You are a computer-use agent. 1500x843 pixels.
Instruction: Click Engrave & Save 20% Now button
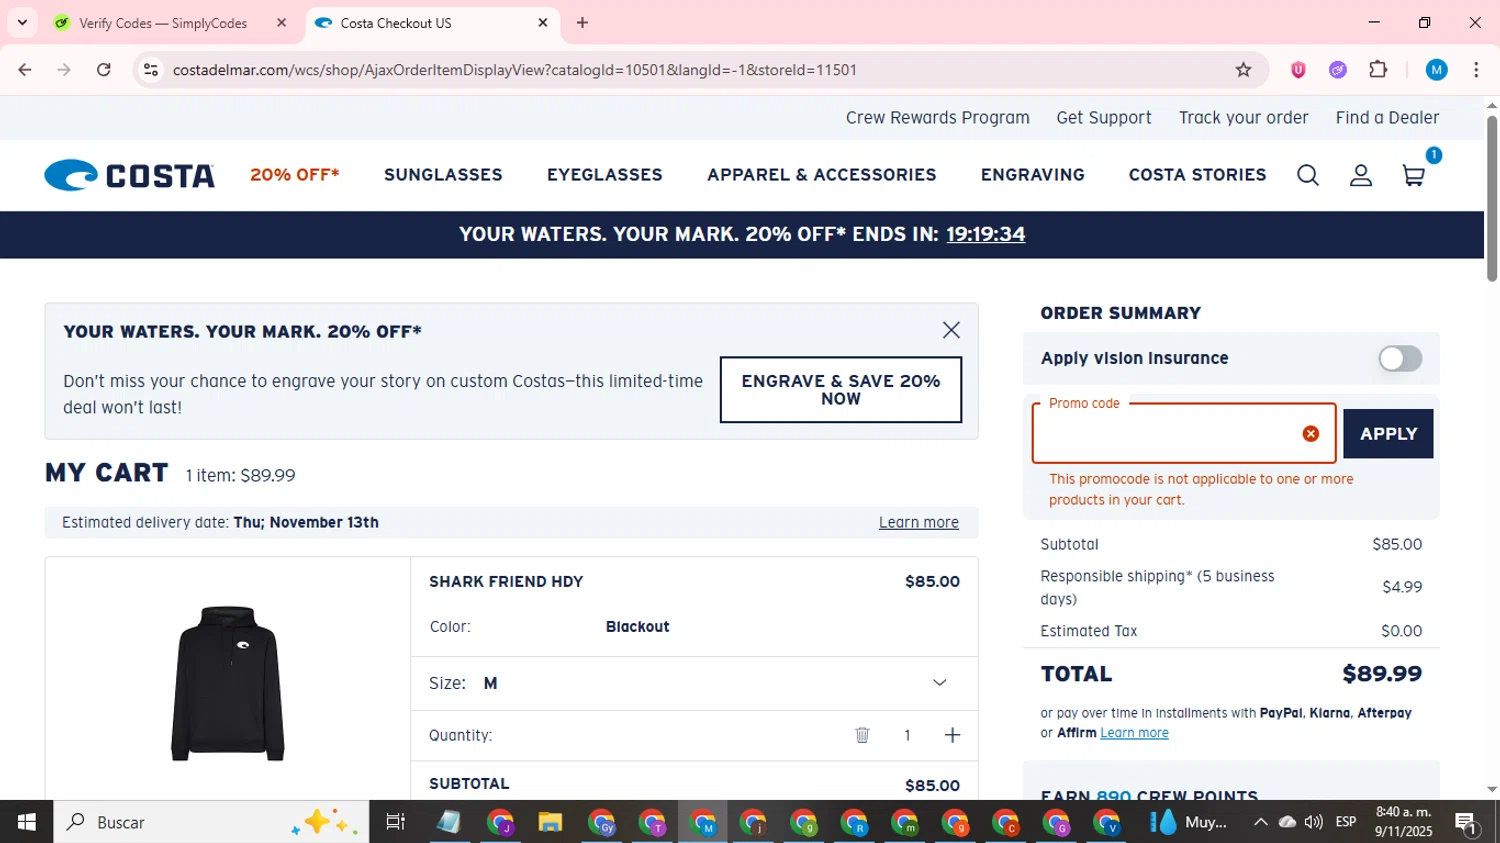click(841, 390)
